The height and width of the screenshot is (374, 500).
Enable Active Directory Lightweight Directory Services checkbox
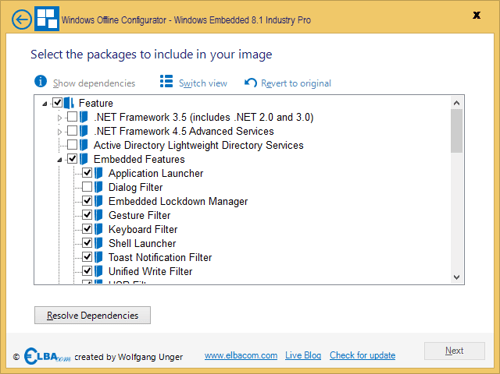point(72,145)
